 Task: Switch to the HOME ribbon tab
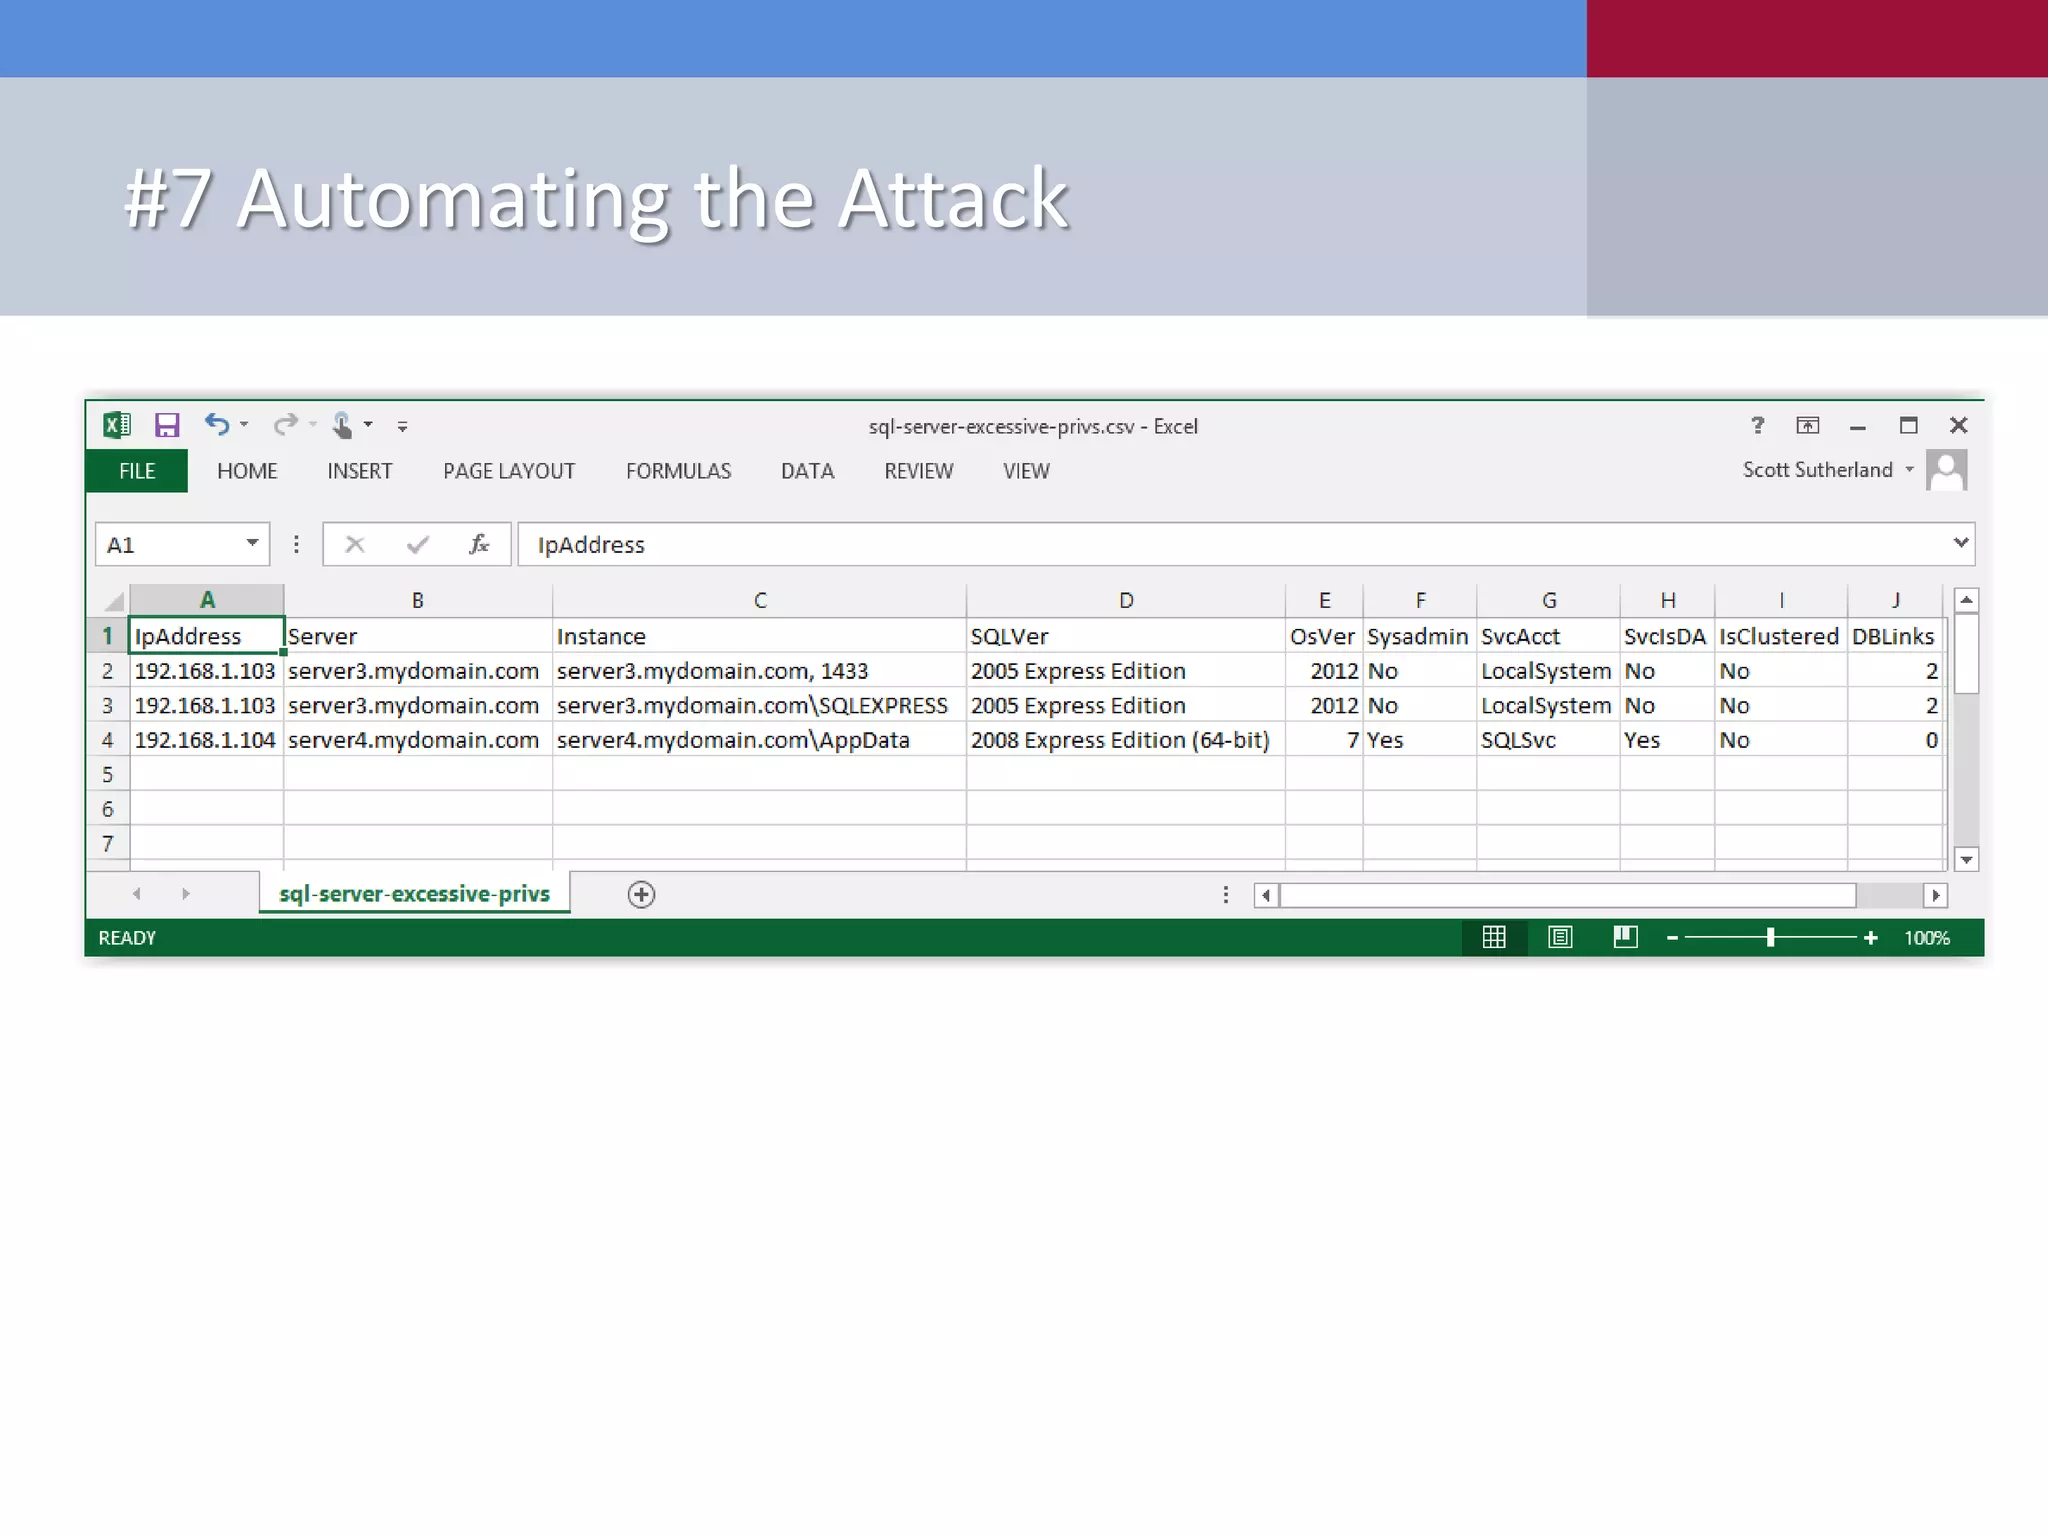pos(247,471)
